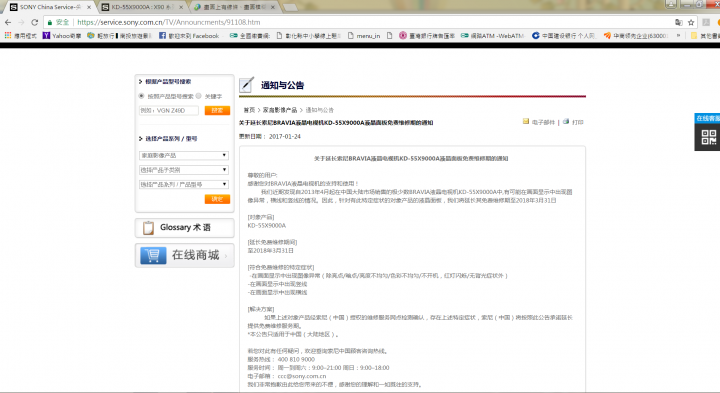Go back with the browser back arrow
Viewport: 720px width, 393px height.
(x=8, y=22)
